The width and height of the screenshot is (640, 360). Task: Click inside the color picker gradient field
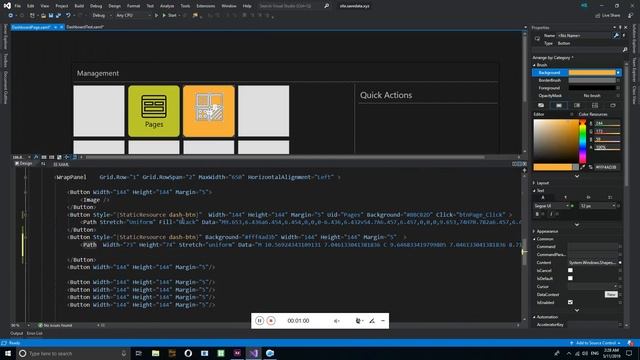click(556, 141)
